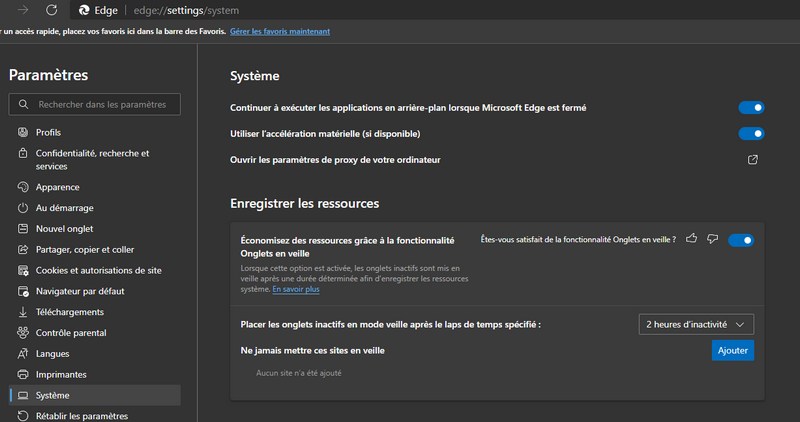Click the Apparence sidebar icon

click(x=23, y=187)
